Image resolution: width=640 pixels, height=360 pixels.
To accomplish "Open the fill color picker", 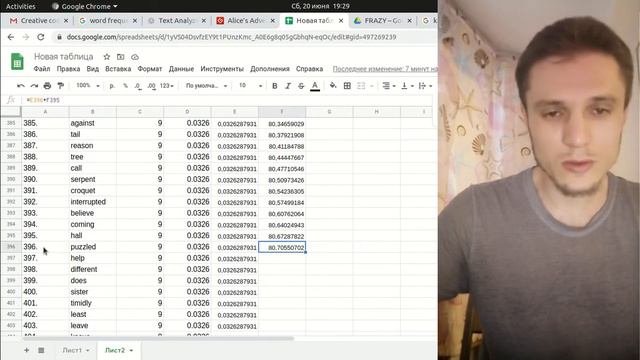I will tap(333, 85).
